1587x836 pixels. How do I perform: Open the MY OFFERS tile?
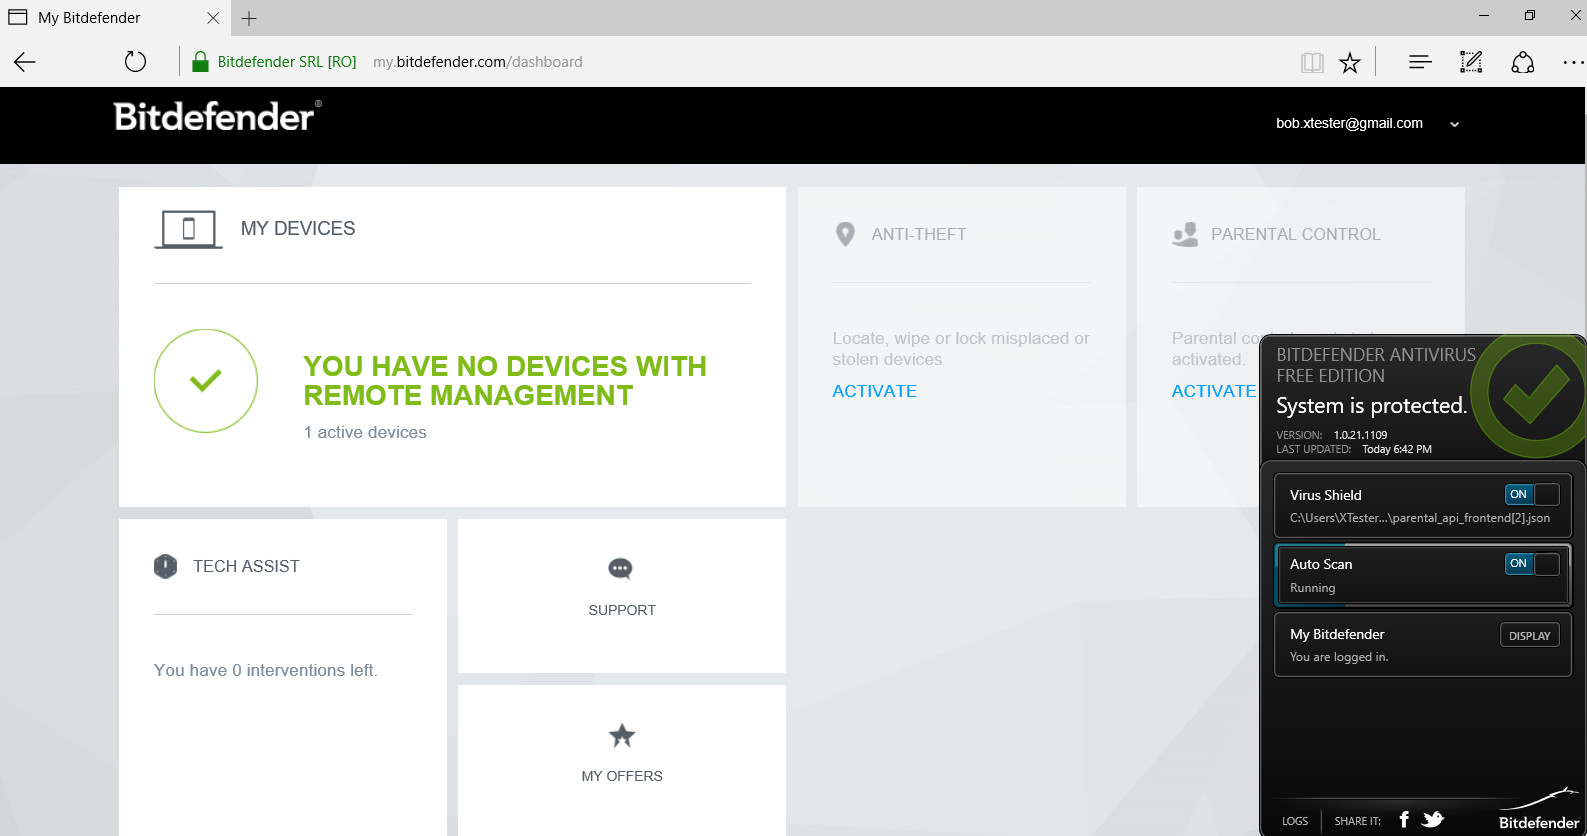click(622, 760)
